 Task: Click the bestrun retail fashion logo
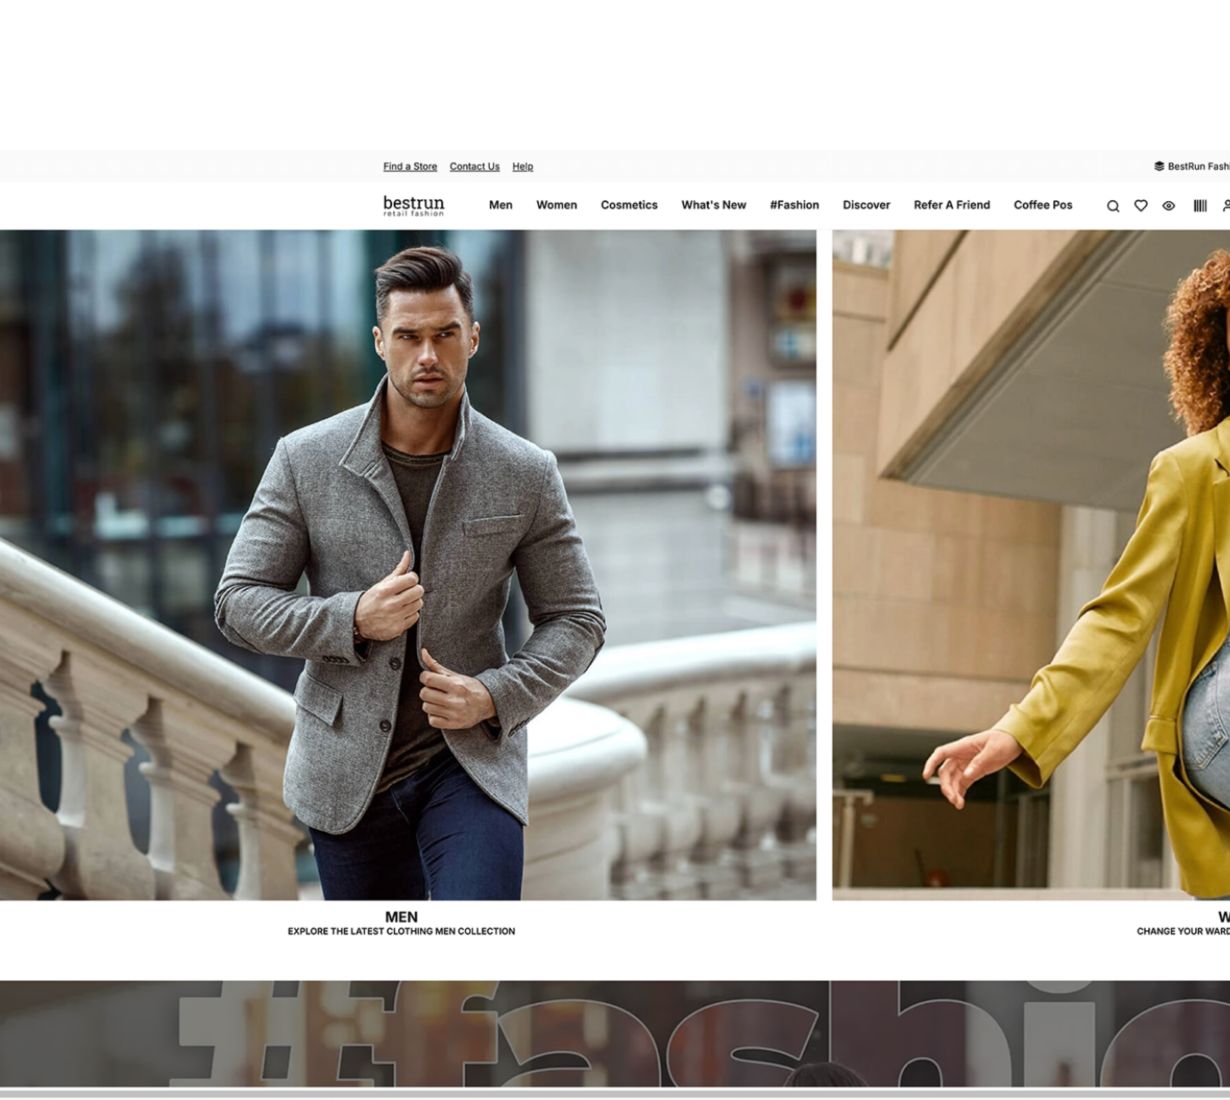[413, 206]
